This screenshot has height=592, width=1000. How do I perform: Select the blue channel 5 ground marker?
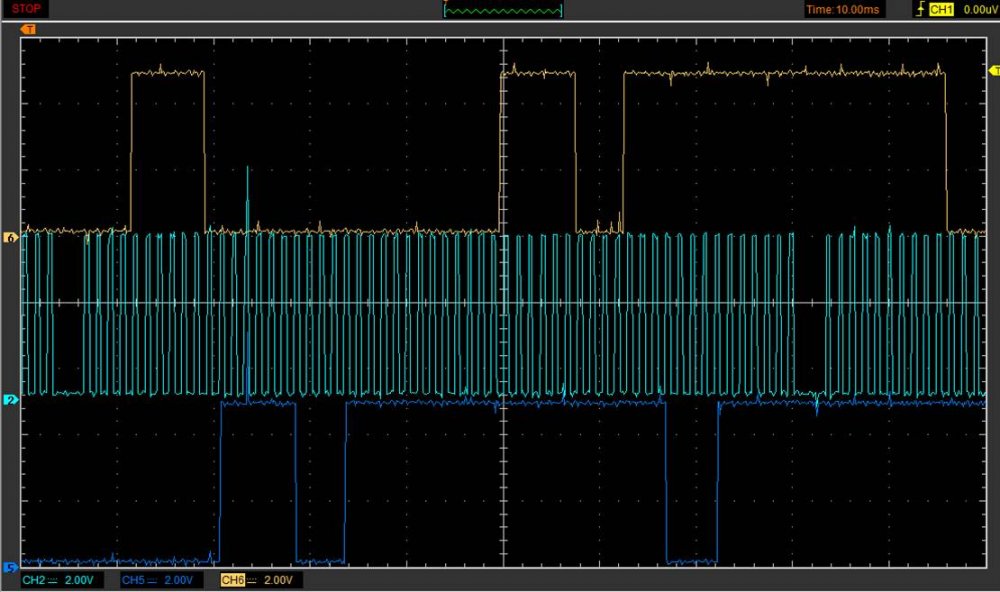click(x=11, y=566)
